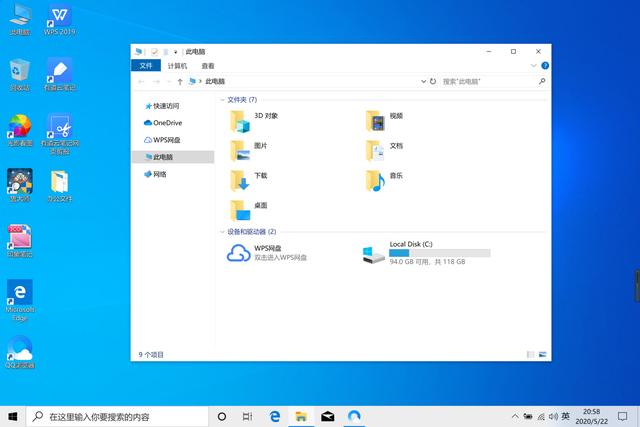Select the WPS网盘 cloud drive item

click(267, 253)
